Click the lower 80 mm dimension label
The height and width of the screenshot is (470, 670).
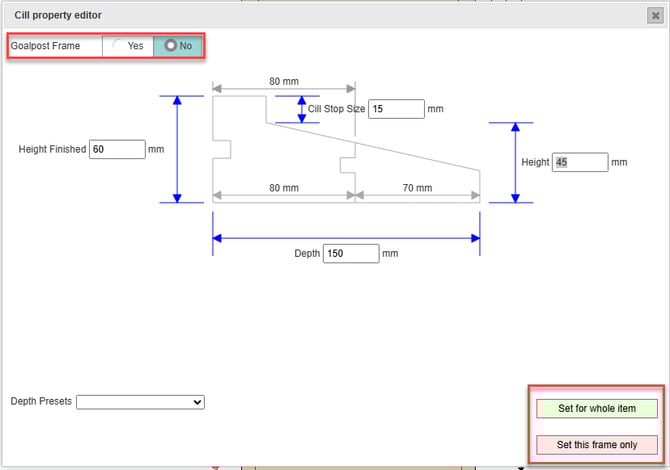[x=284, y=188]
